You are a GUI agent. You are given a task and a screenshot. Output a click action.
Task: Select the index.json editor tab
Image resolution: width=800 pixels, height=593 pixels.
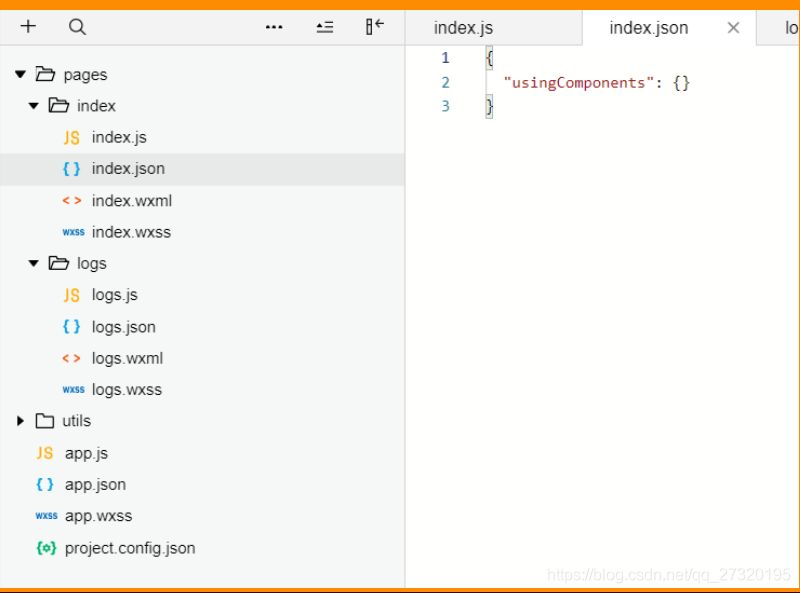(x=648, y=28)
